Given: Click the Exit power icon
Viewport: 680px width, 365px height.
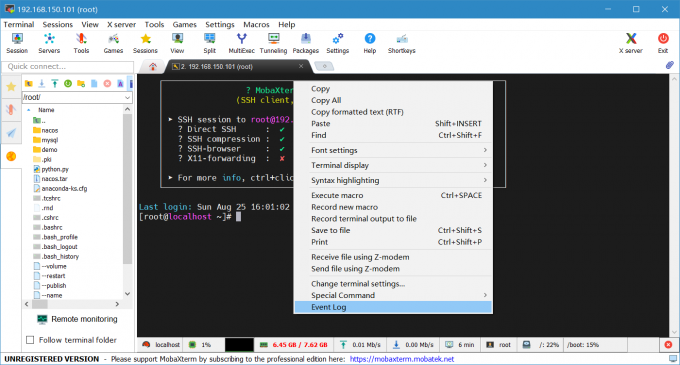Looking at the screenshot, I should click(x=663, y=43).
